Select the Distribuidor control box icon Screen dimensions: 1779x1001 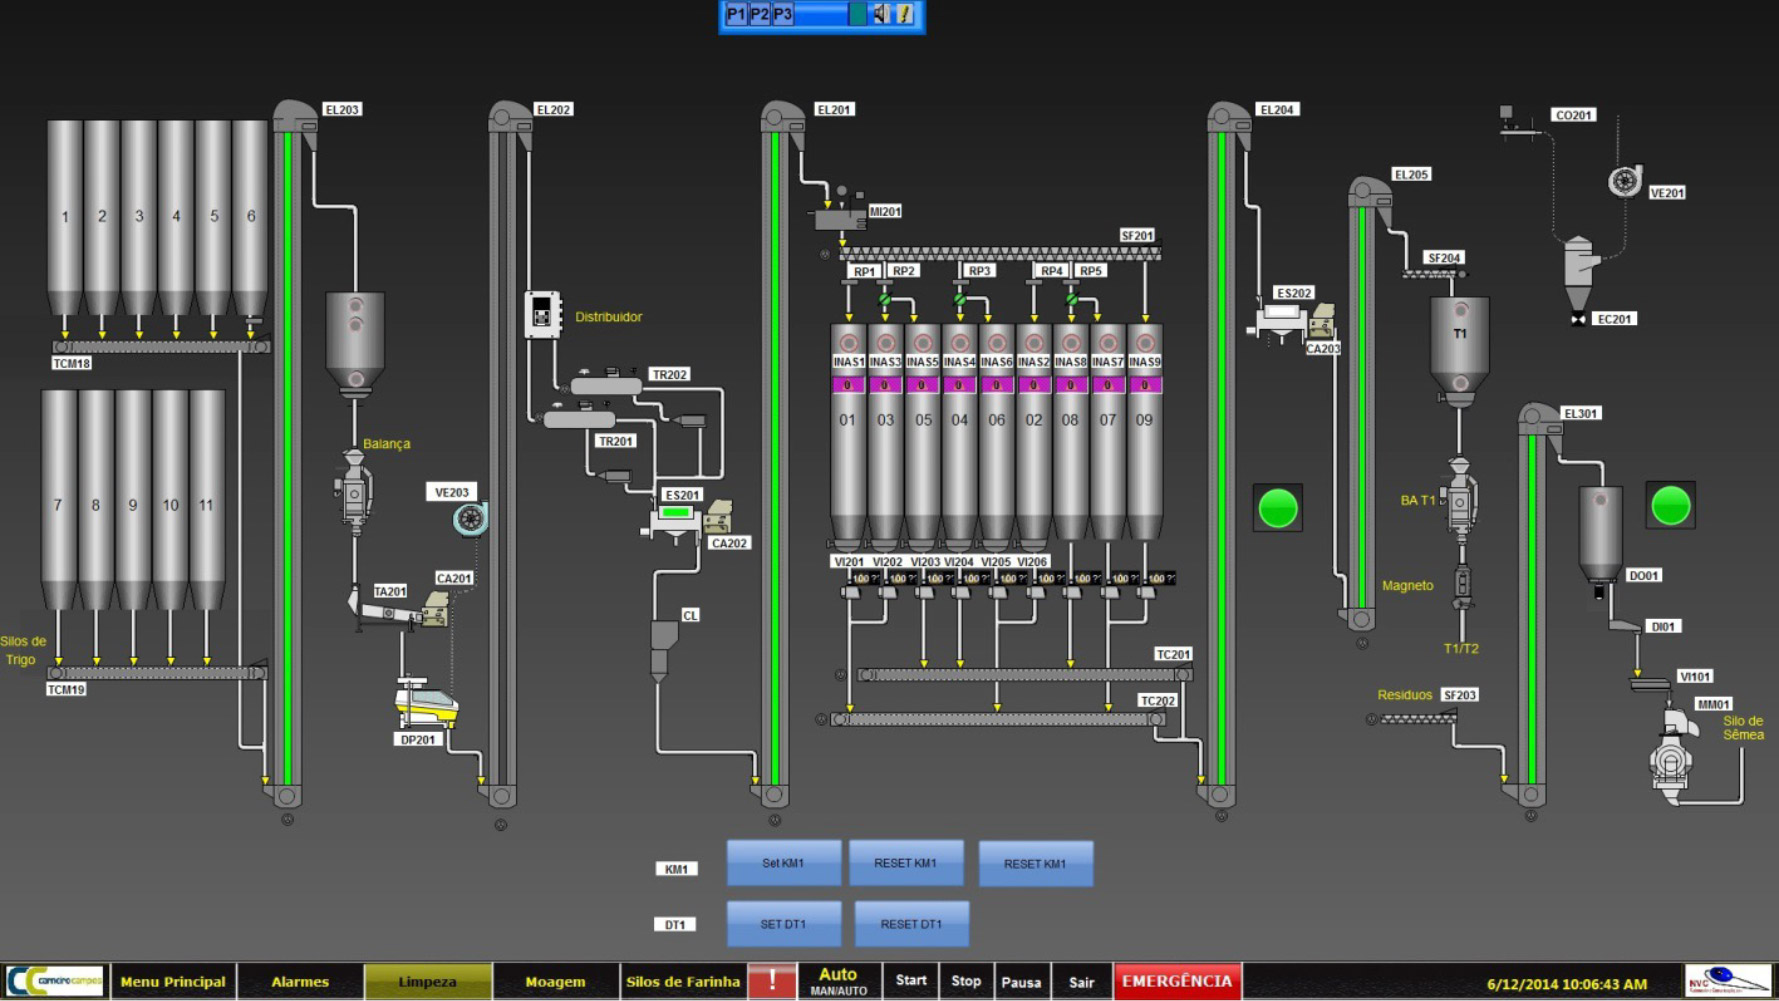click(542, 314)
